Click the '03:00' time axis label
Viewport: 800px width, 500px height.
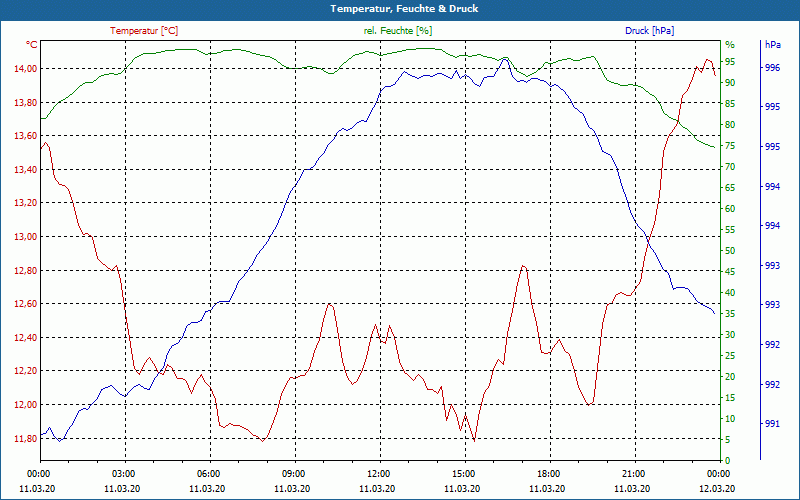pos(122,473)
